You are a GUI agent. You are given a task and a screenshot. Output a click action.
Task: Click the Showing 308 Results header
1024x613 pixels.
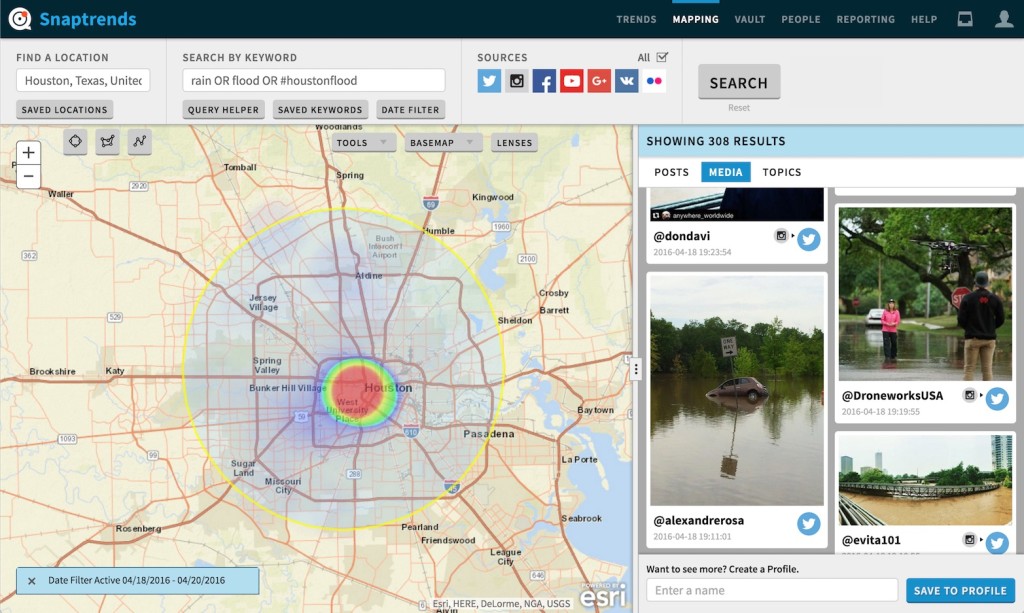pos(716,141)
